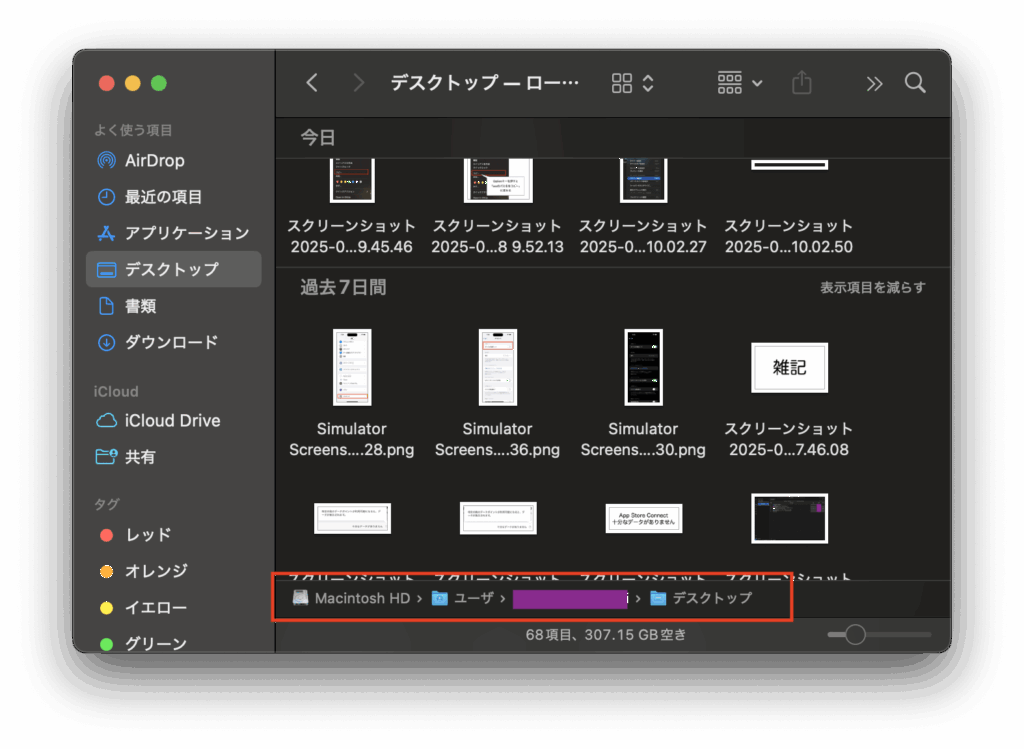This screenshot has height=749, width=1024.
Task: Open iCloud Drive in the sidebar
Action: 173,421
